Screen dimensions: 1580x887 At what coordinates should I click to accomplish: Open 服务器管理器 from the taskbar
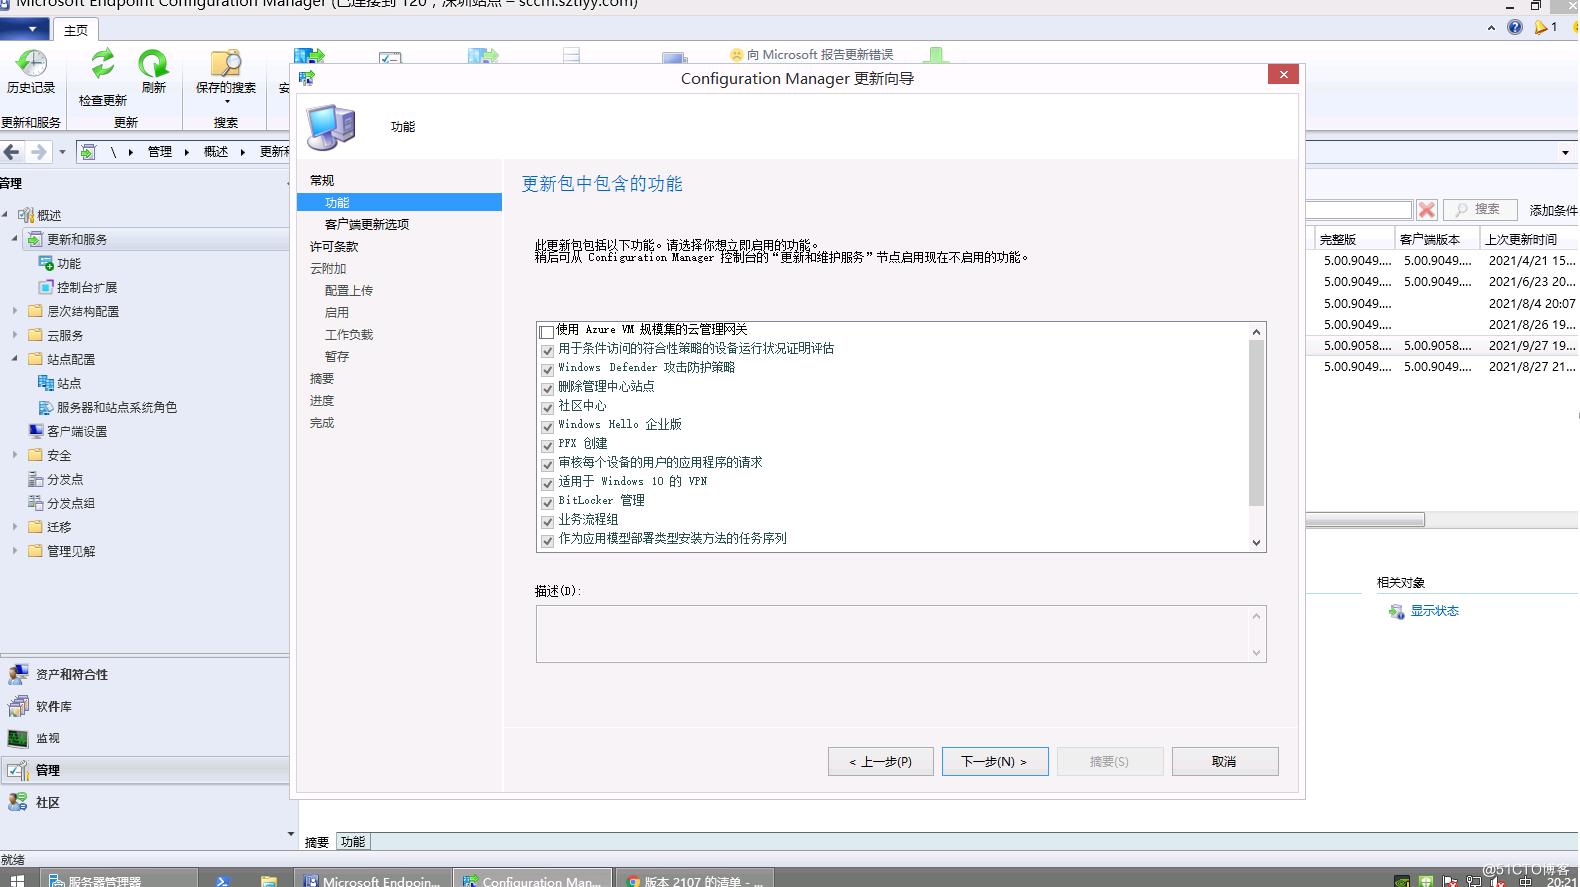point(119,880)
